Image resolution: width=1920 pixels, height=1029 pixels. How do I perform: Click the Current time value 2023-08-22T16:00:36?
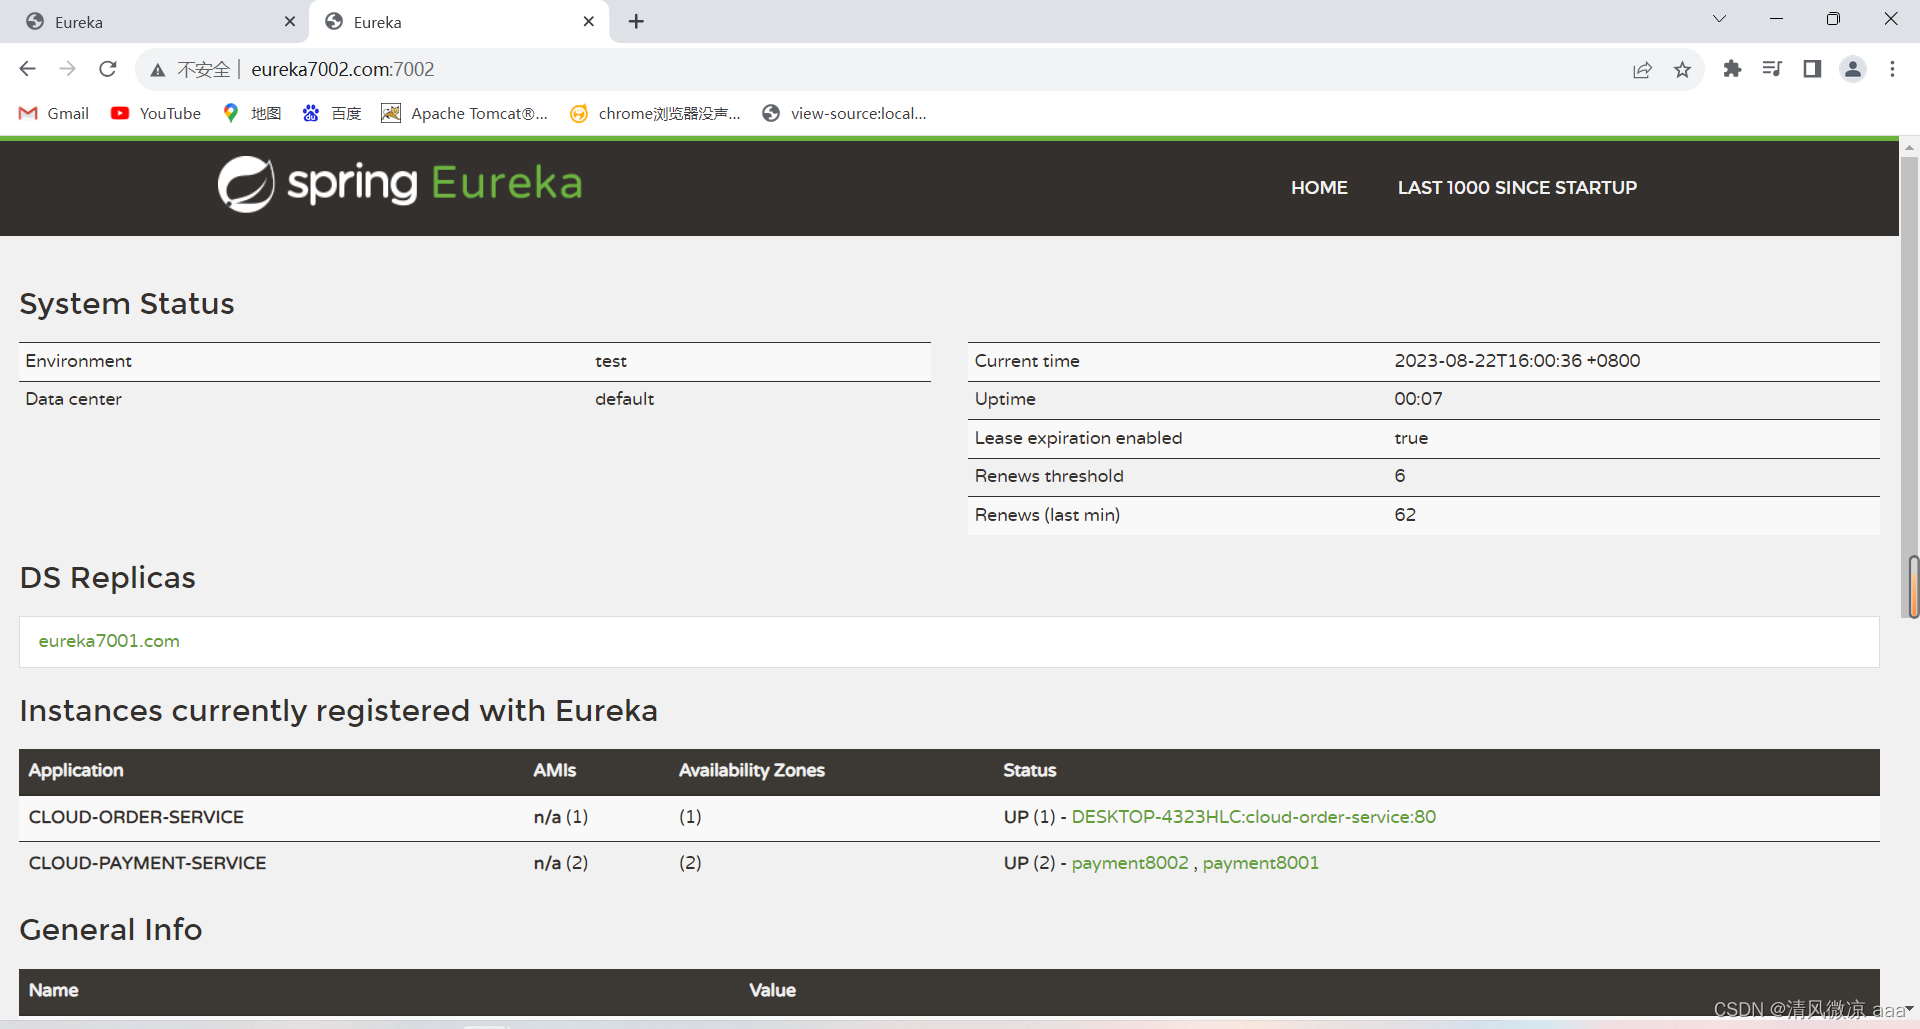point(1517,361)
